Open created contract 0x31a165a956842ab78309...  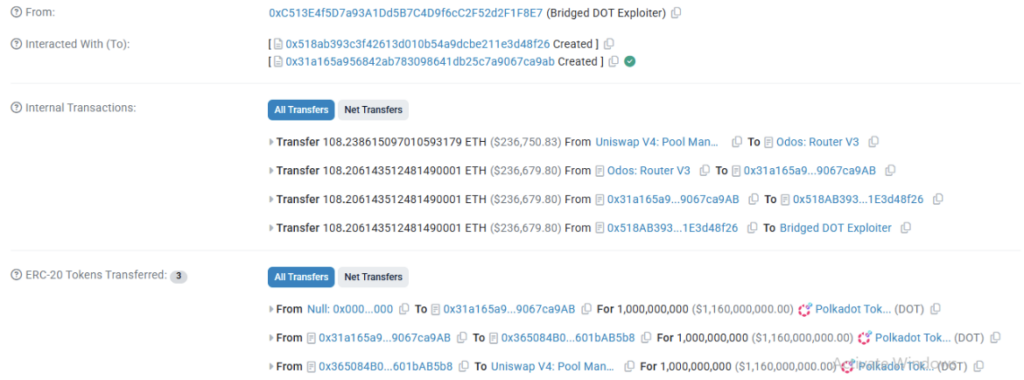click(421, 61)
